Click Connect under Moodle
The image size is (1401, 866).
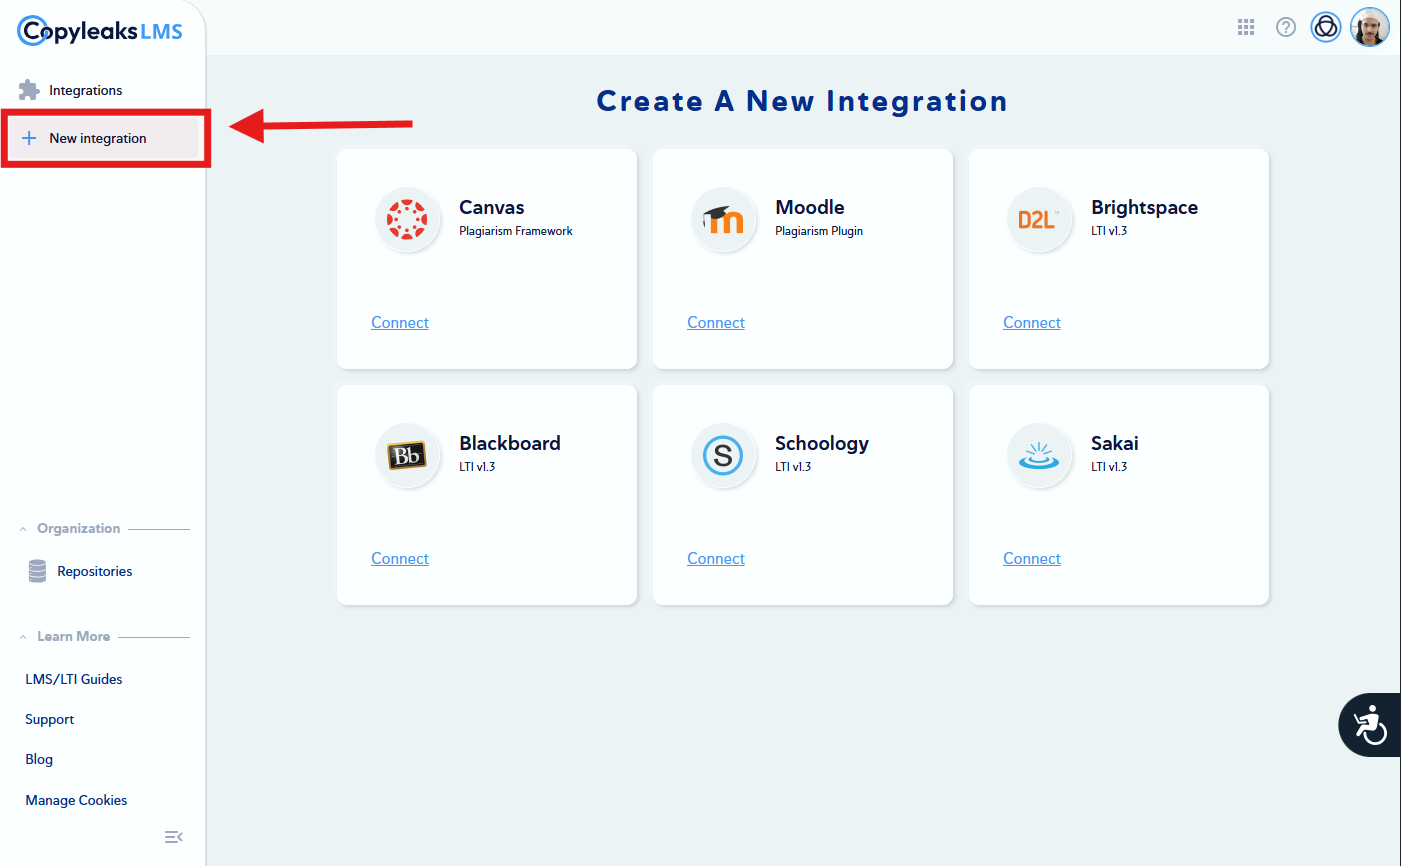(x=716, y=322)
